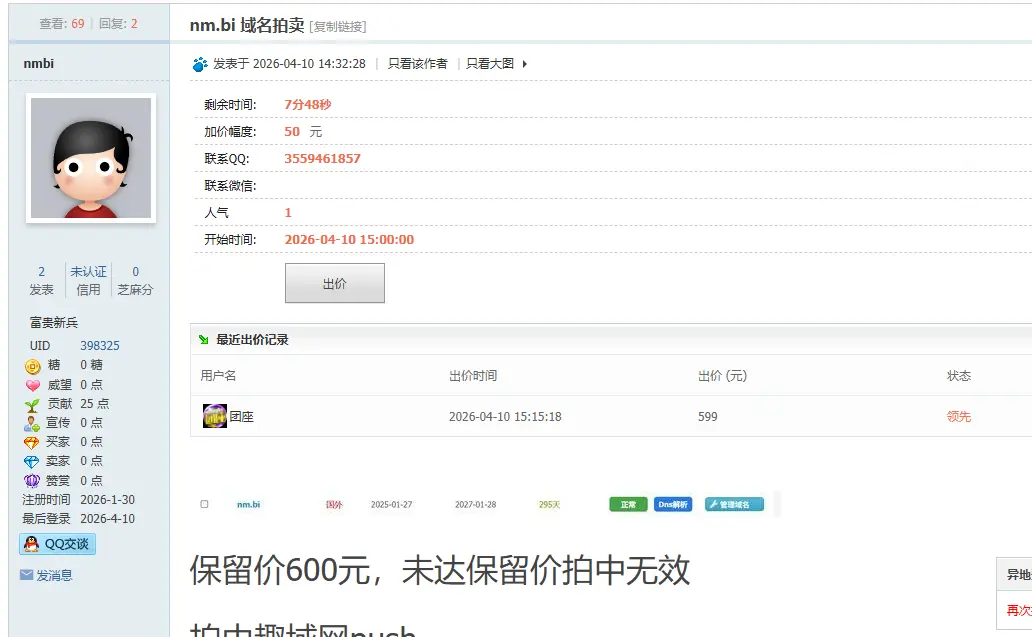Screen dimensions: 1032x637
Task: Select the 只看该作者 filter link
Action: [x=417, y=64]
